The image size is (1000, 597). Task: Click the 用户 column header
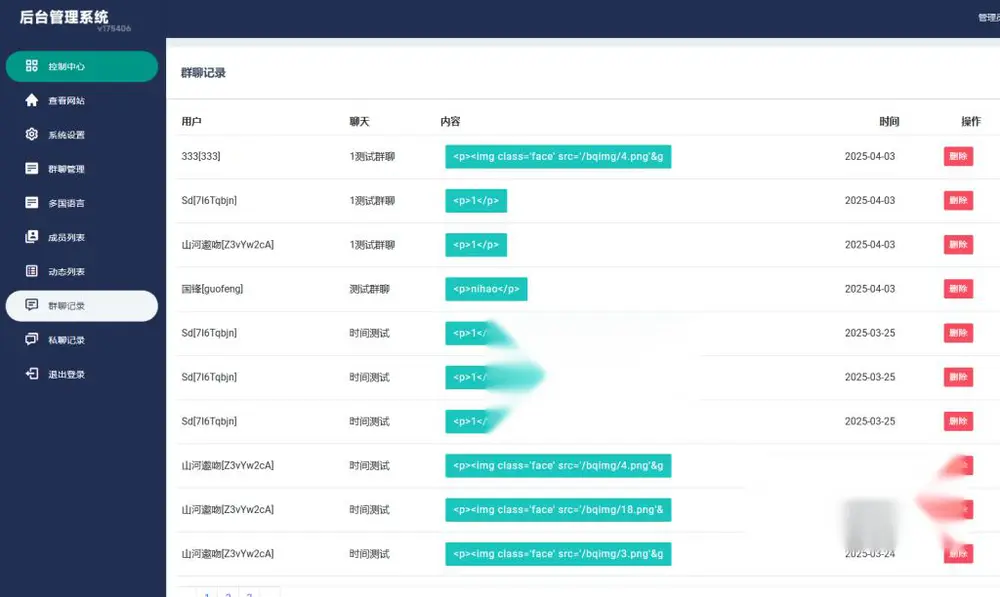click(191, 121)
